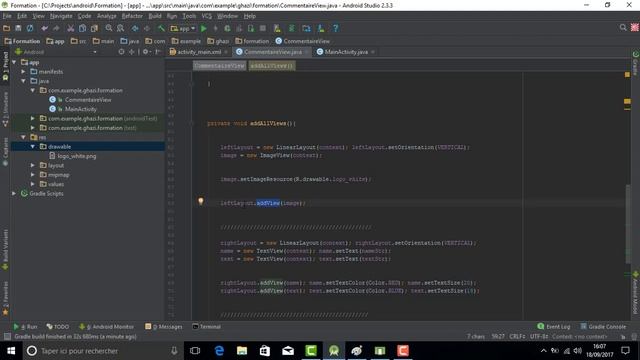Click the UTF-8 encoding in status bar

point(540,337)
